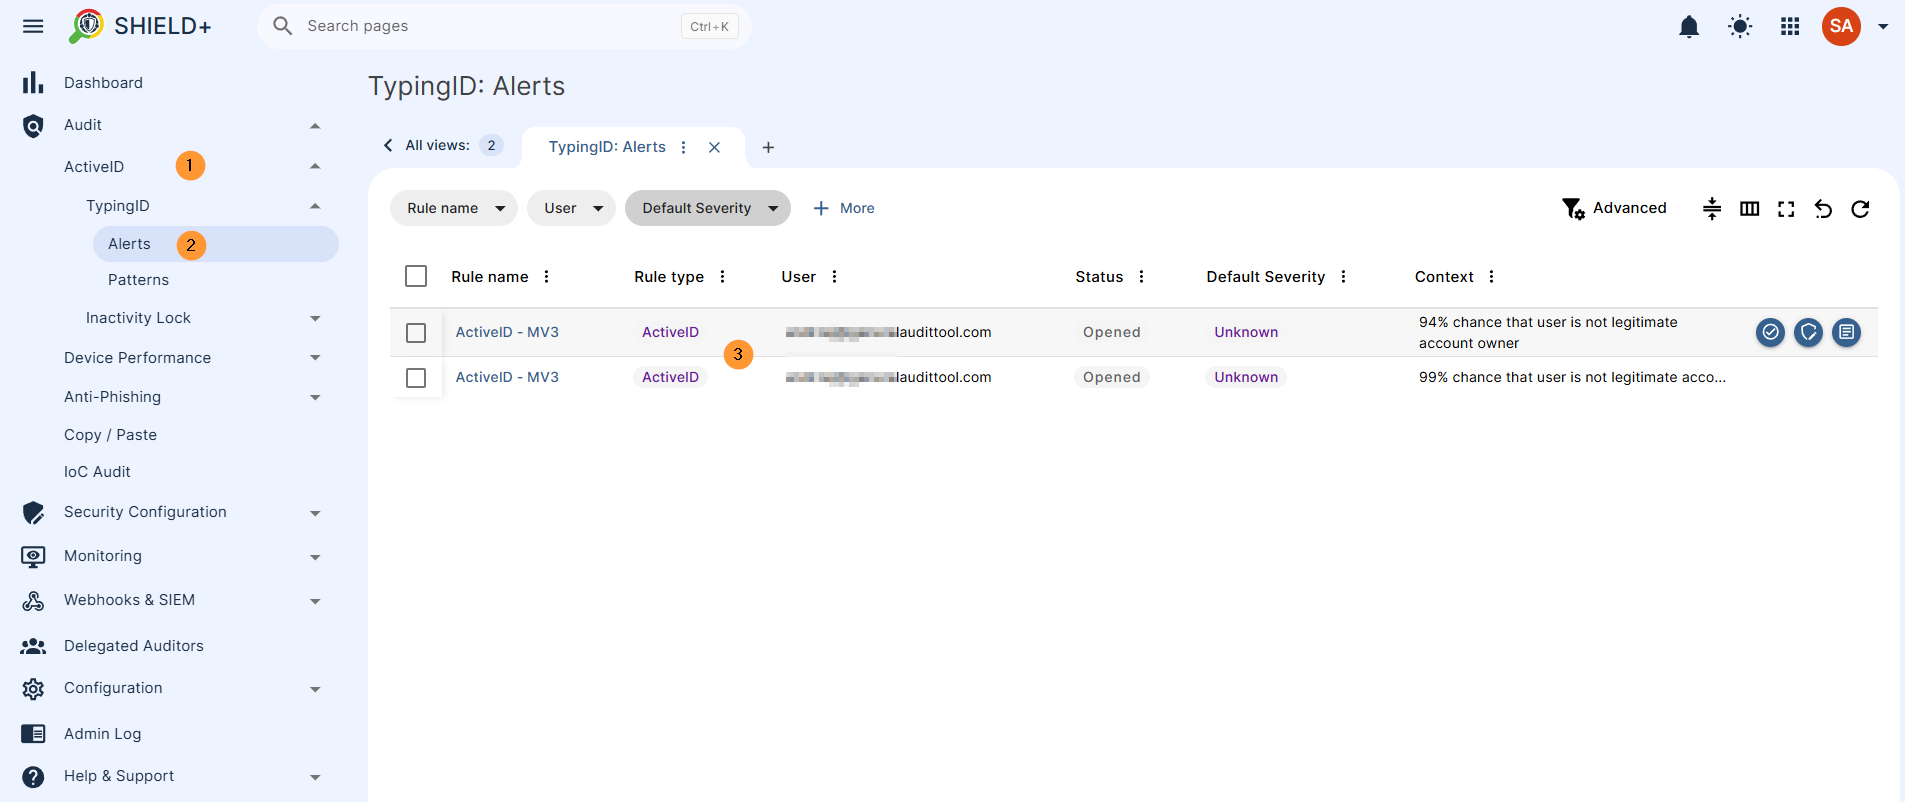The width and height of the screenshot is (1905, 802).
Task: Open Patterns under TypingID
Action: (138, 280)
